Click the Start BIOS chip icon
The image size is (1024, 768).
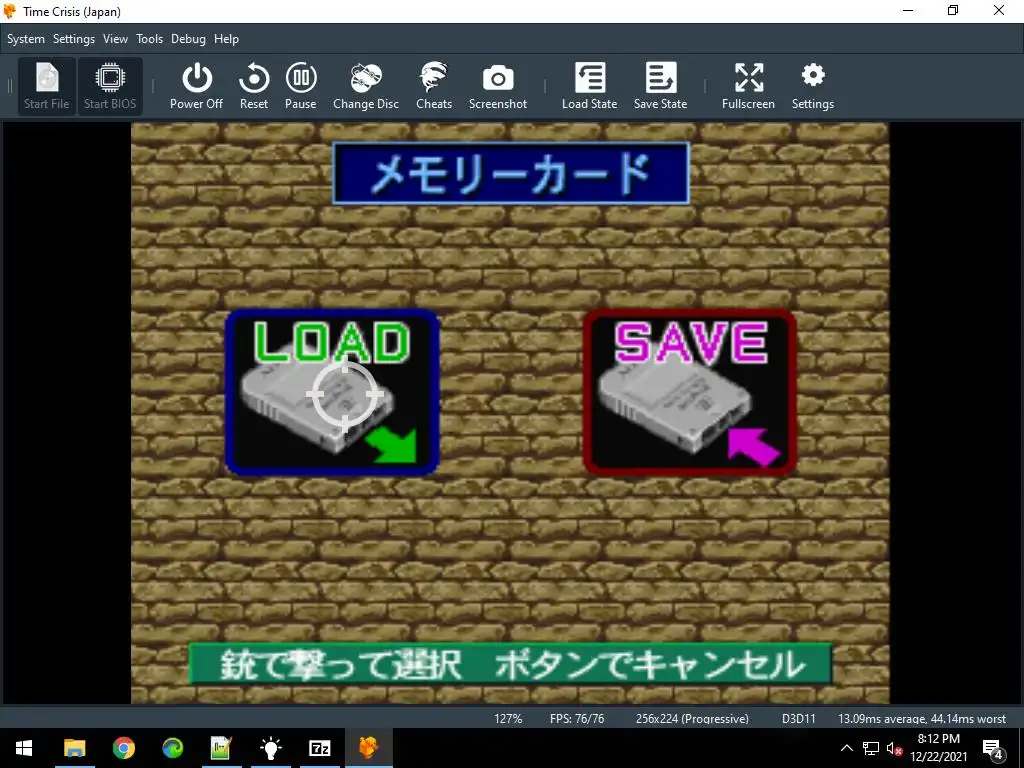tap(110, 86)
